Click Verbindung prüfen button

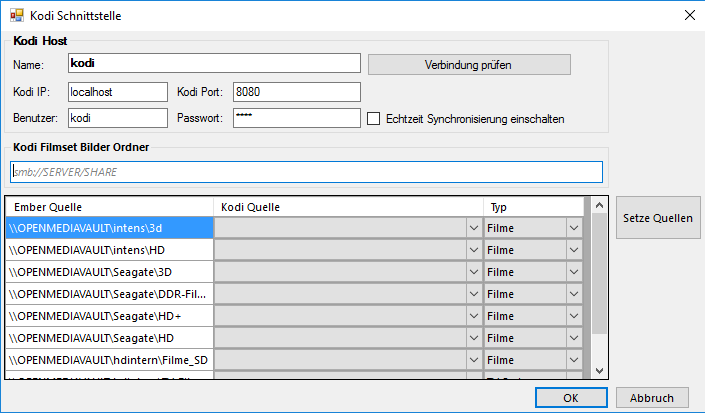469,65
